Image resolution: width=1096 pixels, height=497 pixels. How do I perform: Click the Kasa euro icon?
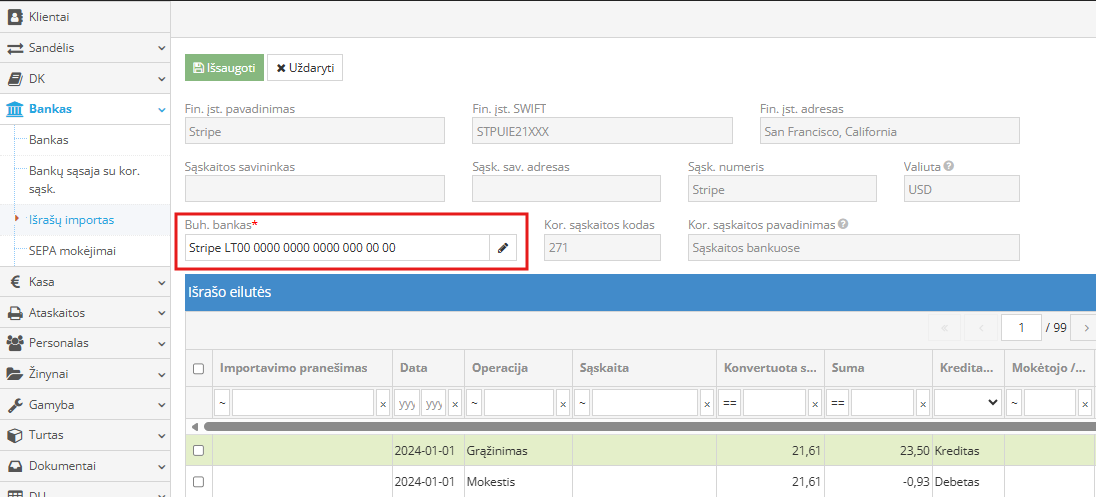[x=15, y=282]
